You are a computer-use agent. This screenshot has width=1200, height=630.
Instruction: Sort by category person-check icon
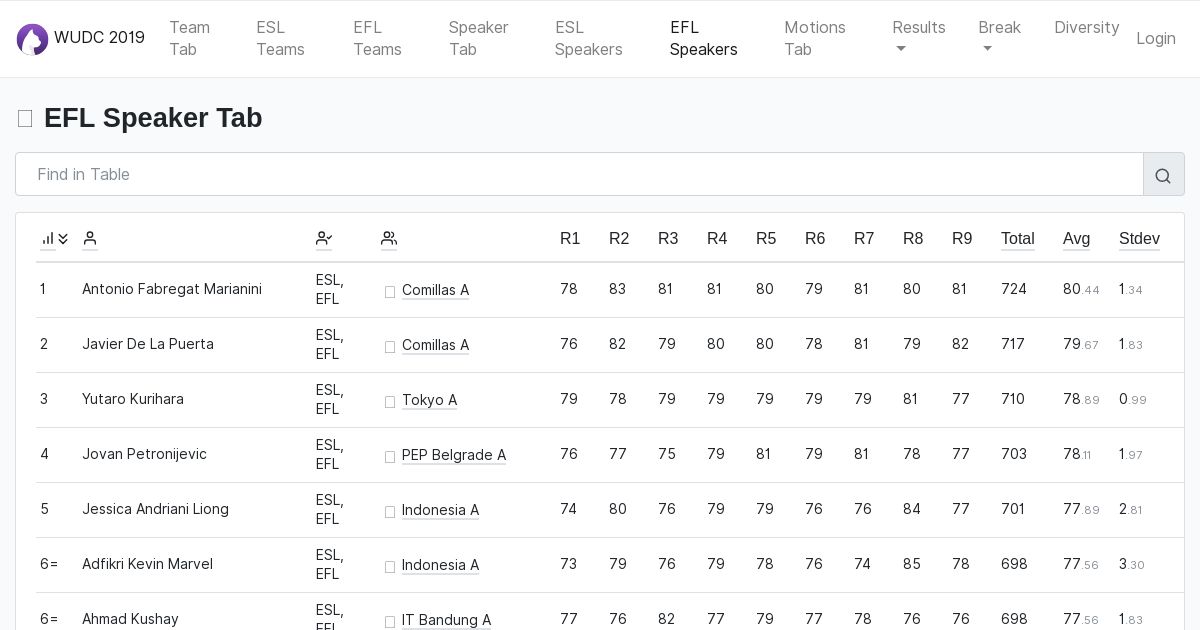(324, 239)
